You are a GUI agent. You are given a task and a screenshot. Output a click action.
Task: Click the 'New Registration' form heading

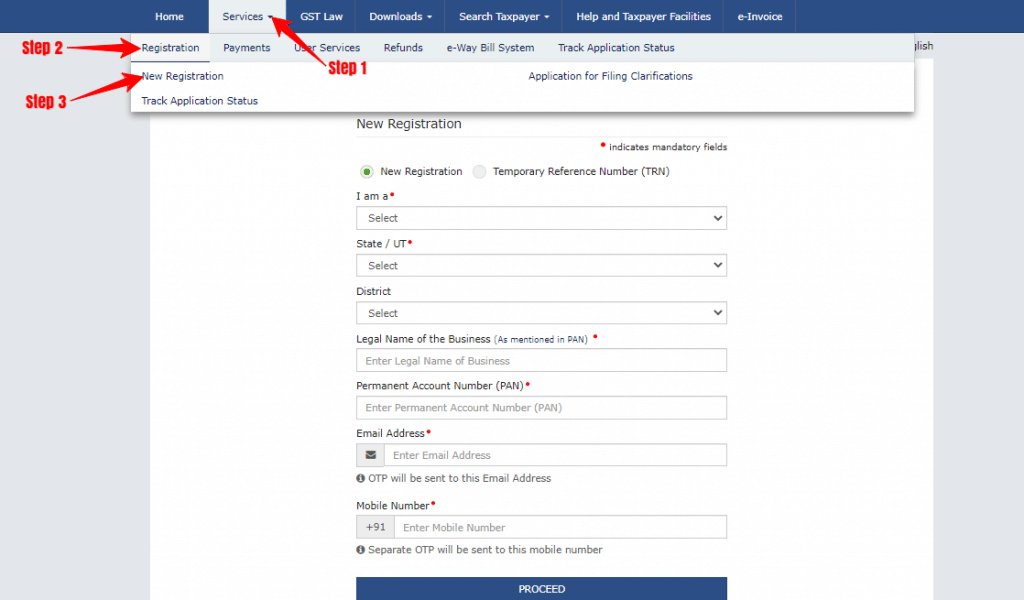tap(409, 124)
